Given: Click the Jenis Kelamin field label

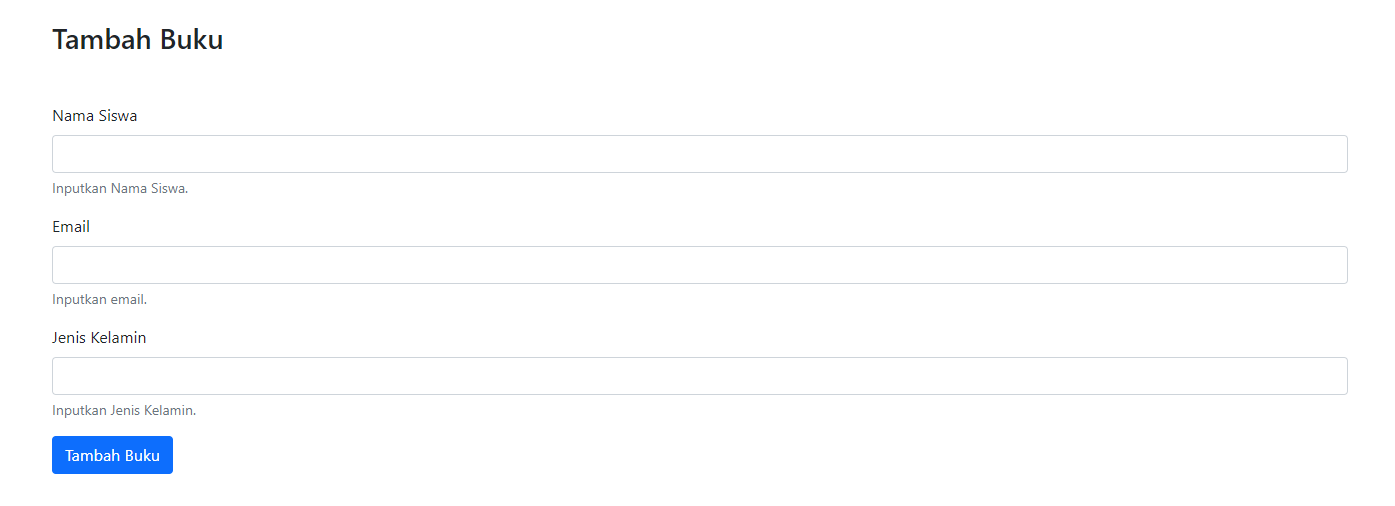Looking at the screenshot, I should click(99, 338).
